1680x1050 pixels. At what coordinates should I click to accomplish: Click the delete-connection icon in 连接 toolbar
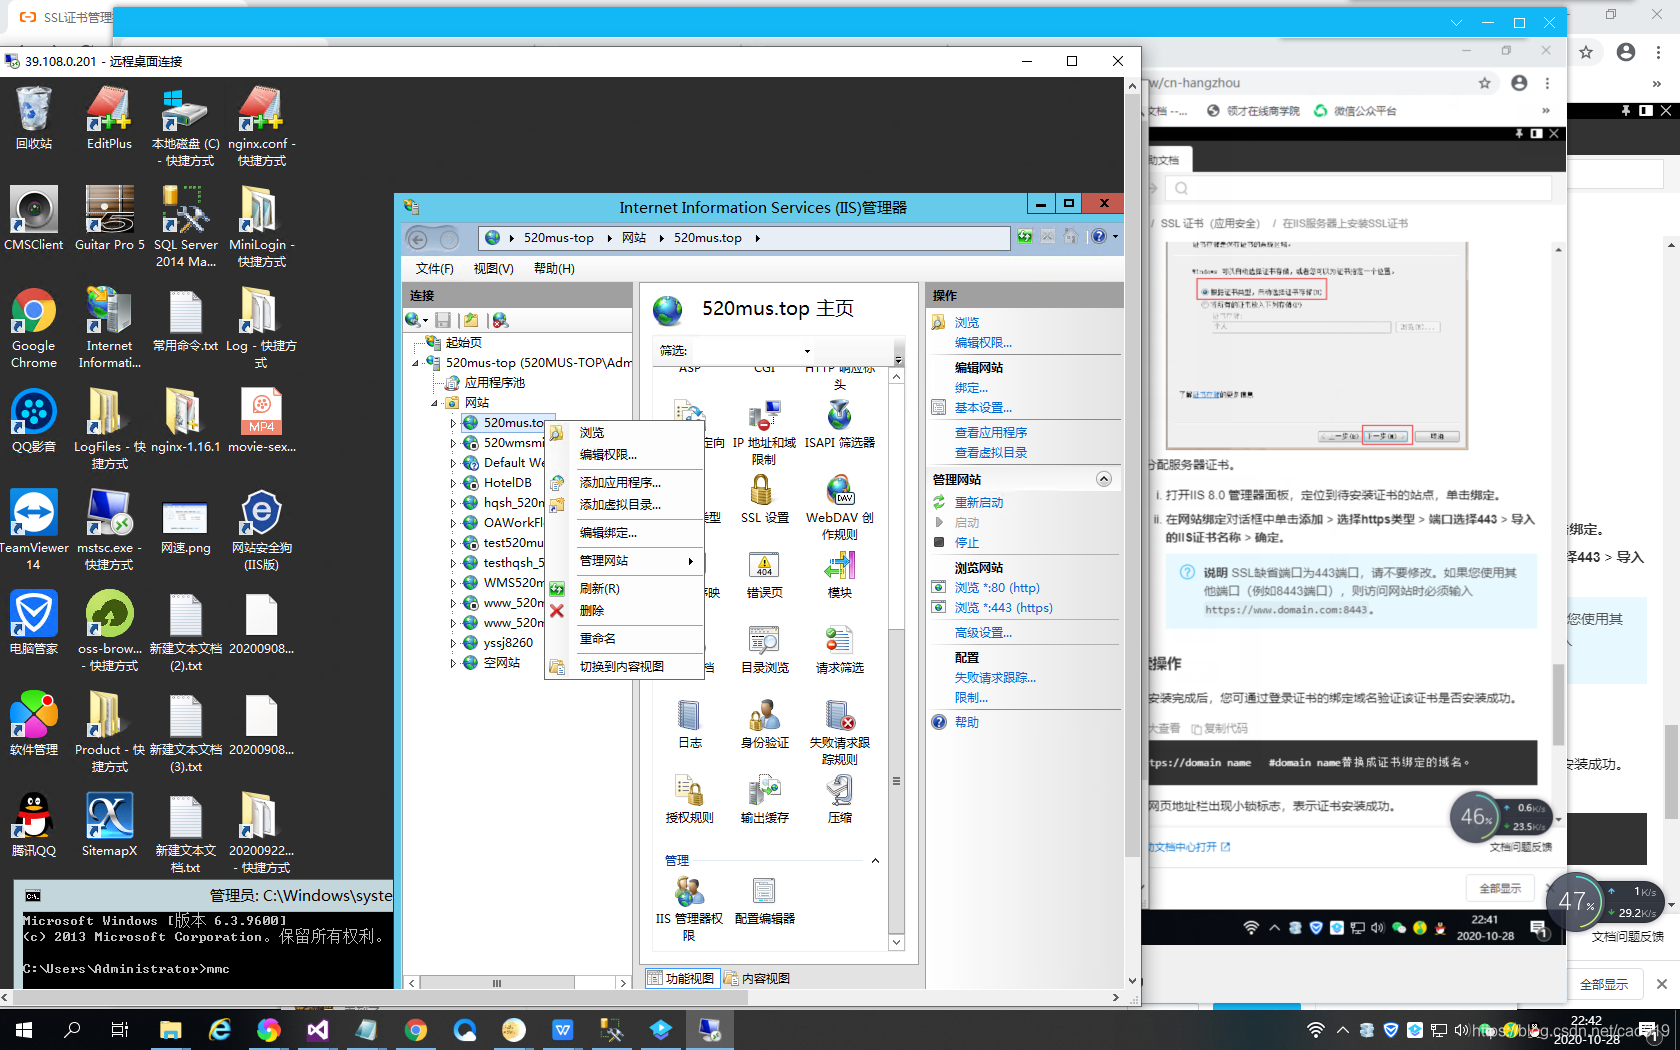pos(500,320)
